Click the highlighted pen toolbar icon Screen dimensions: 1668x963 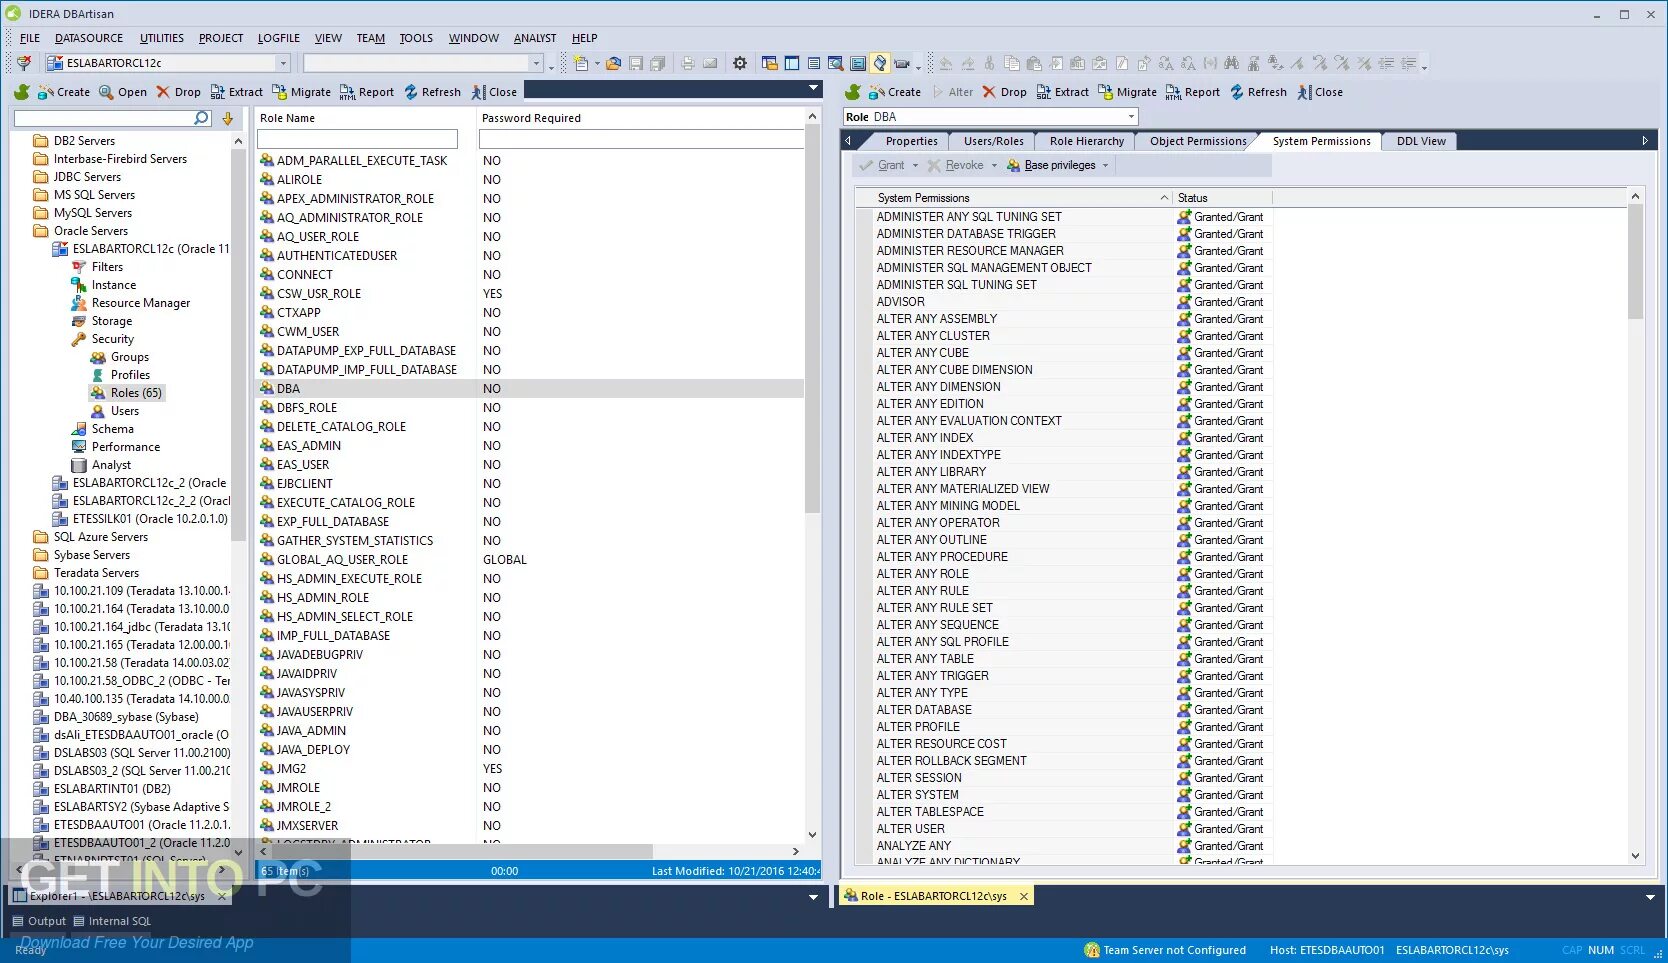pyautogui.click(x=879, y=63)
